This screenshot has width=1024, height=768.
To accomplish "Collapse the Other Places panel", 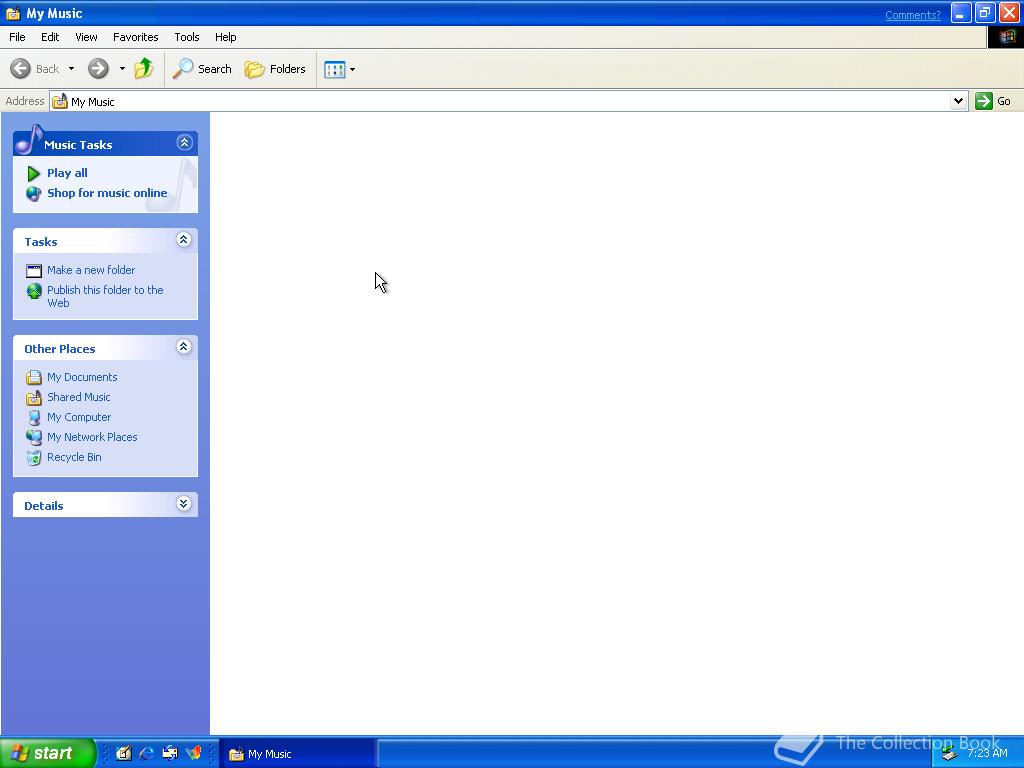I will click(184, 347).
